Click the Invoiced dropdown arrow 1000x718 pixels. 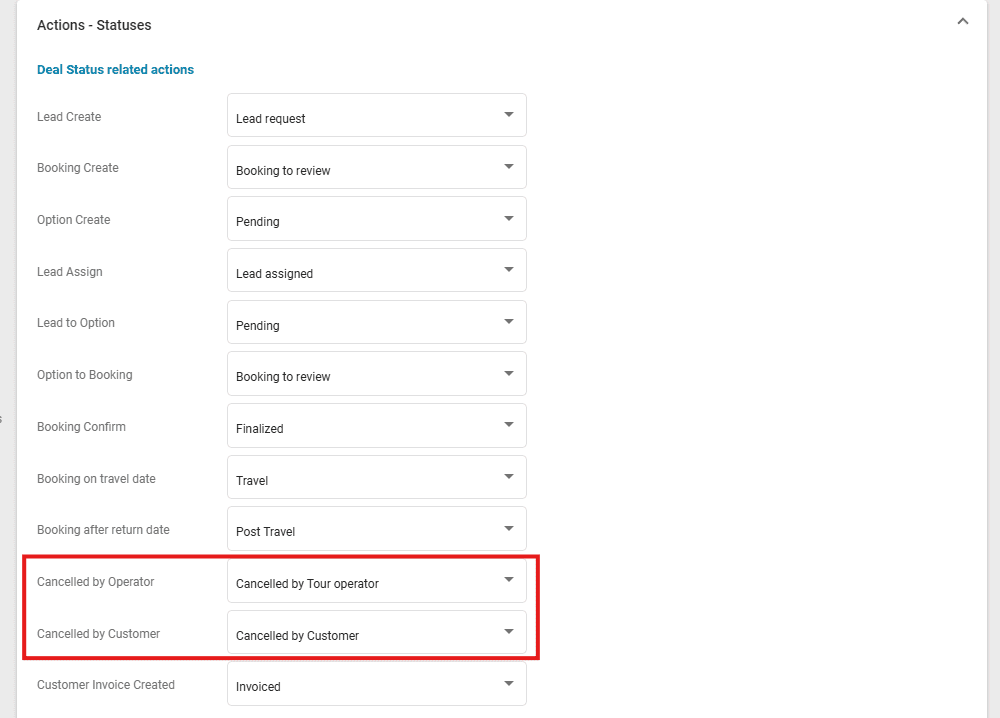tap(508, 684)
